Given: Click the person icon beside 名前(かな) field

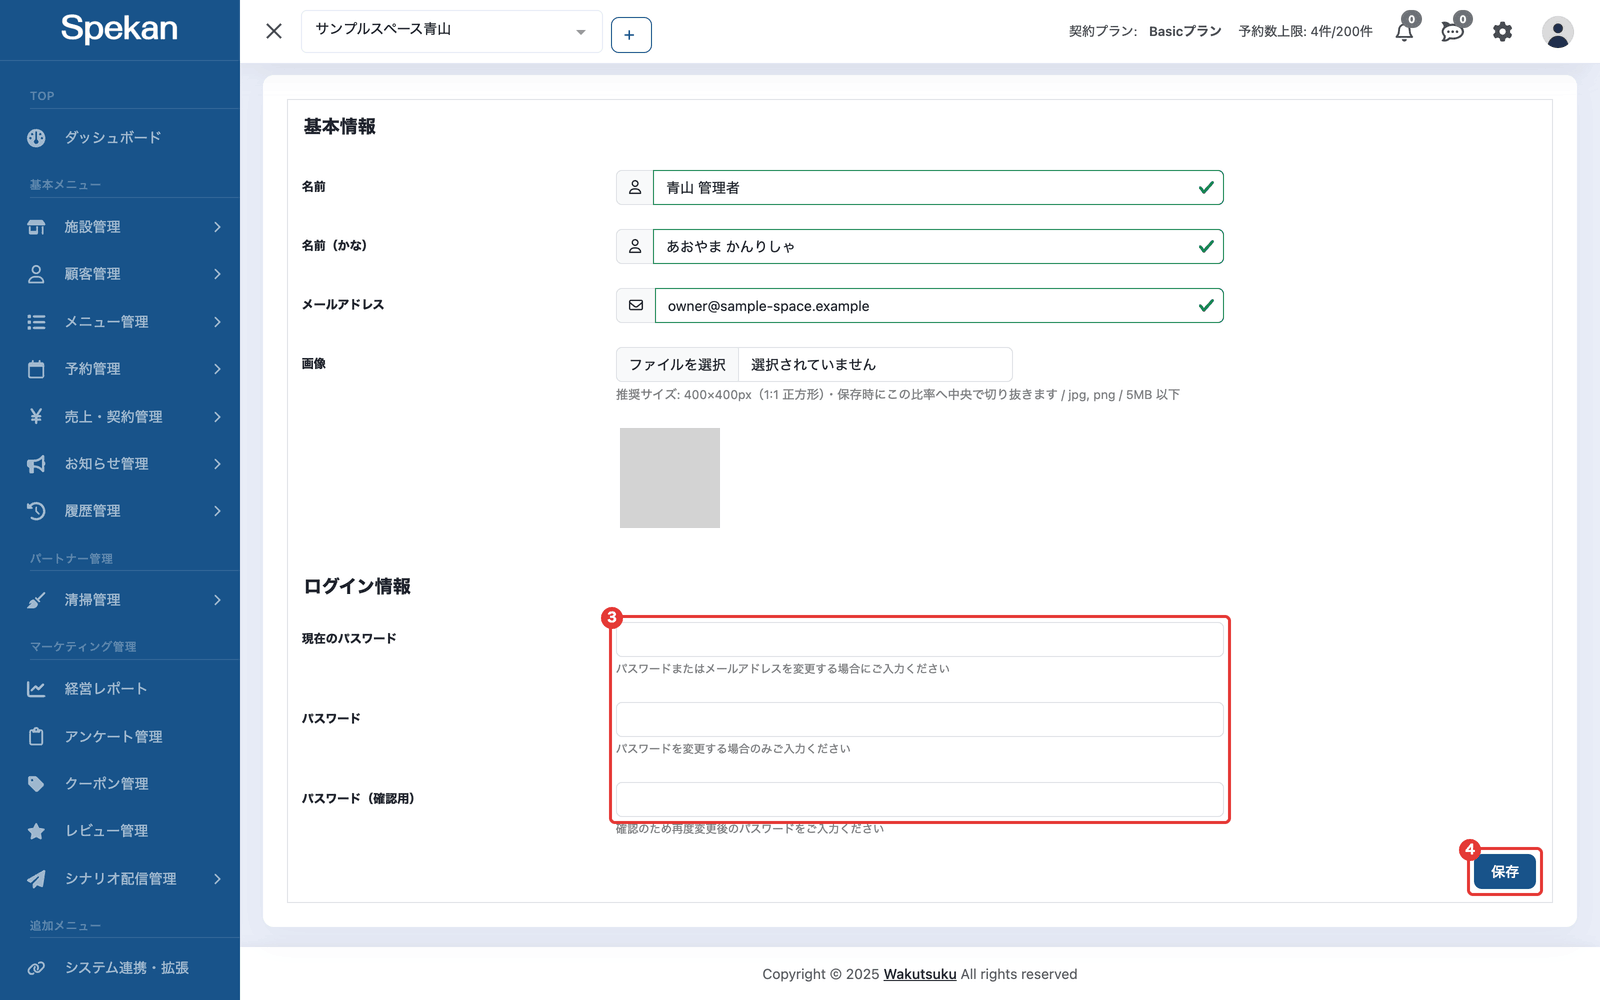Looking at the screenshot, I should [635, 247].
